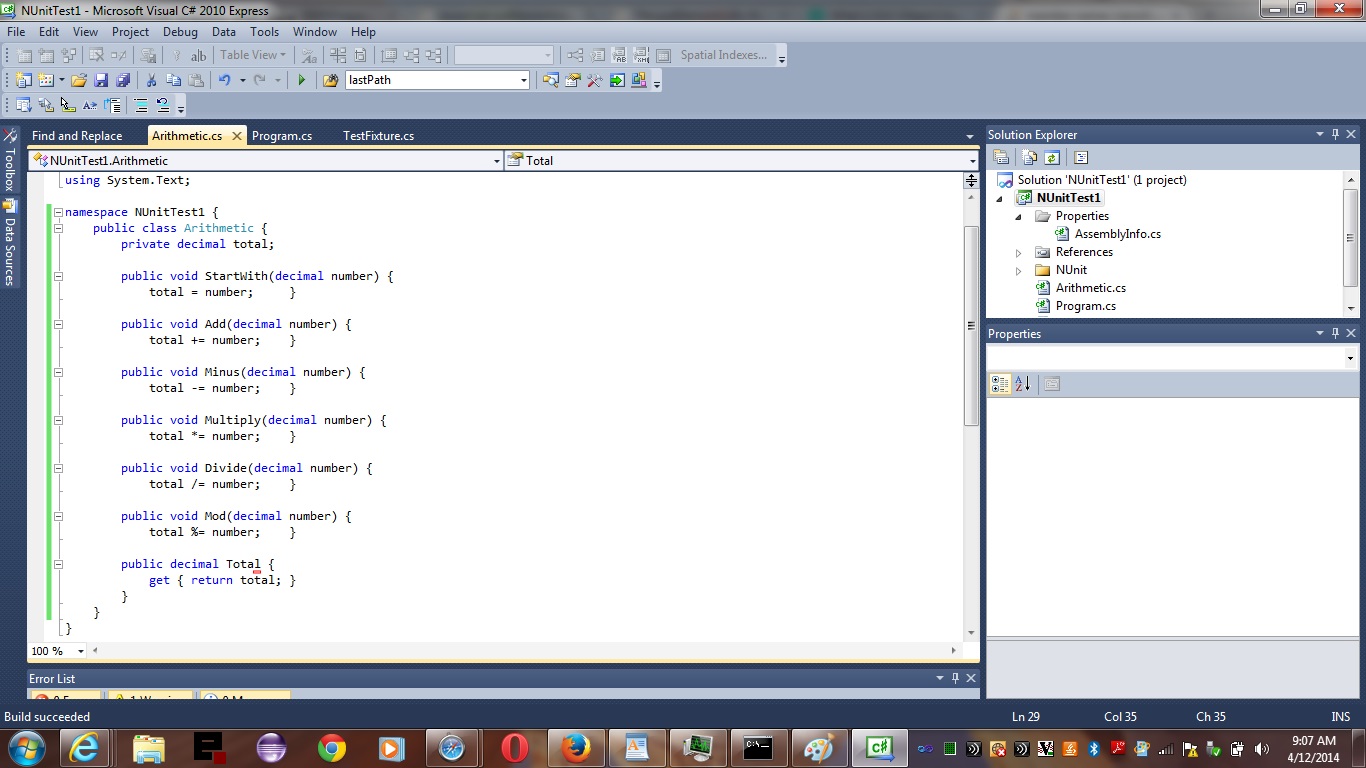Click Show All Files in Solution Explorer
Viewport: 1366px width, 768px height.
coord(1029,157)
